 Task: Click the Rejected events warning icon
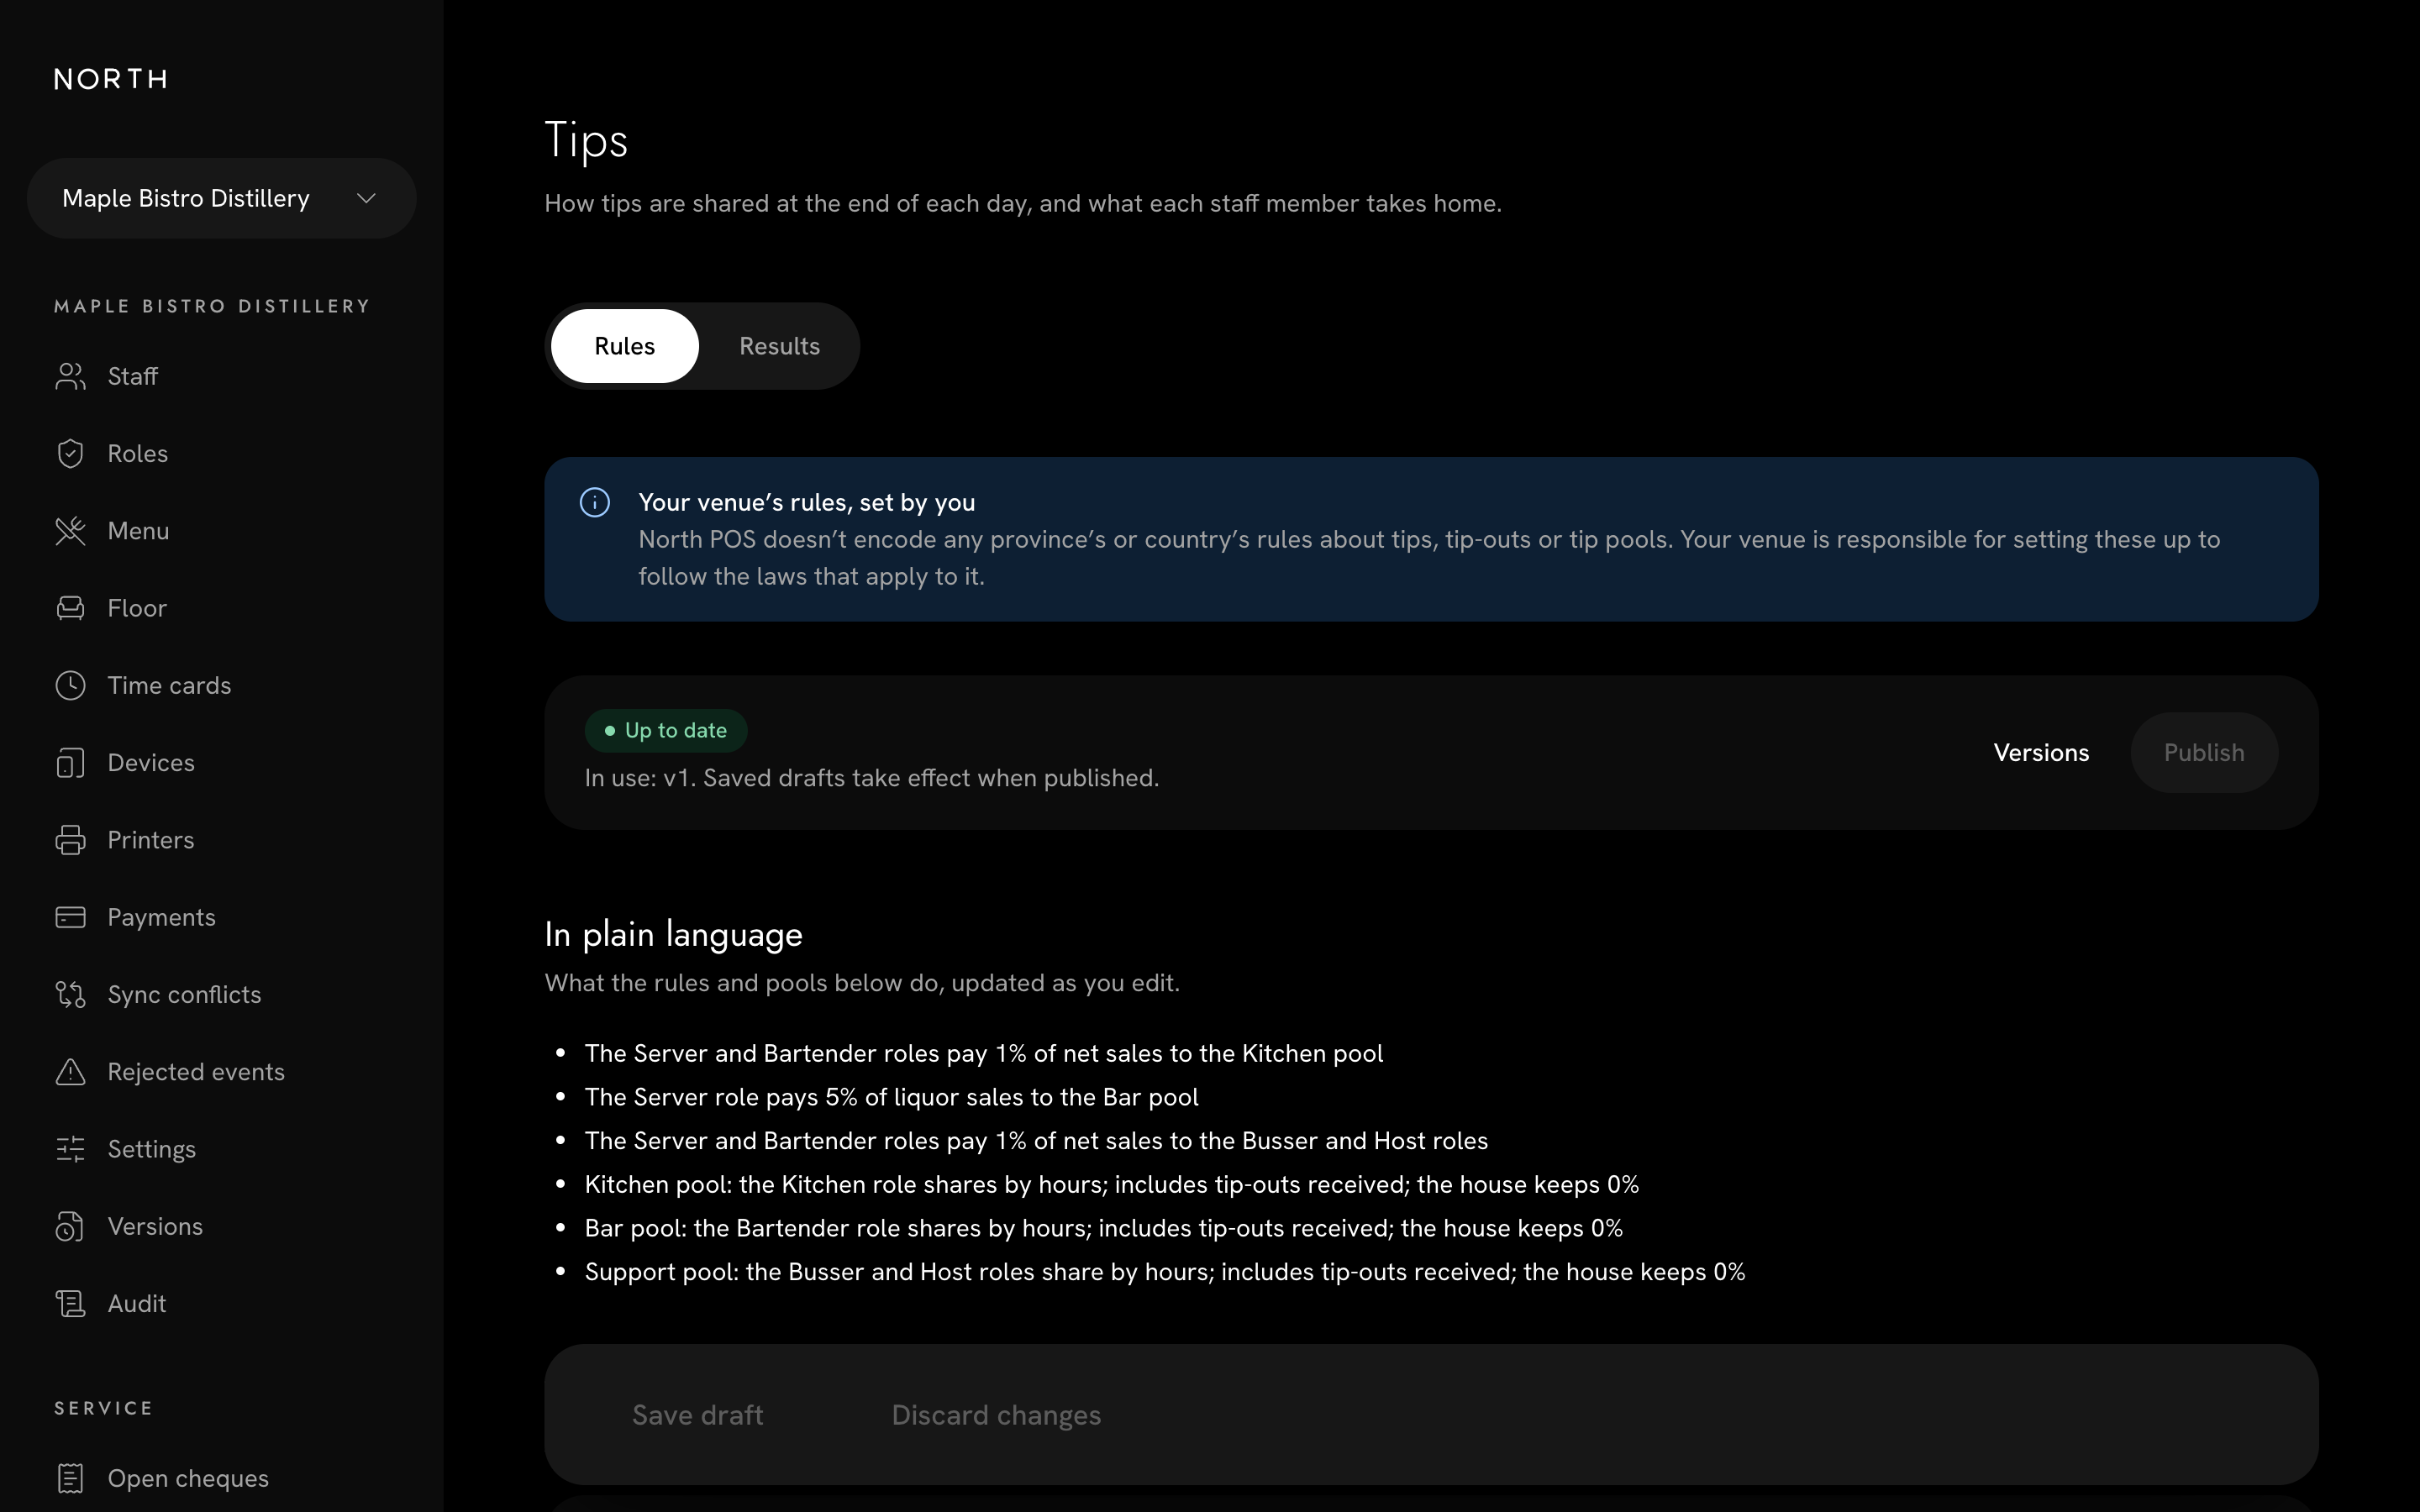pyautogui.click(x=70, y=1072)
